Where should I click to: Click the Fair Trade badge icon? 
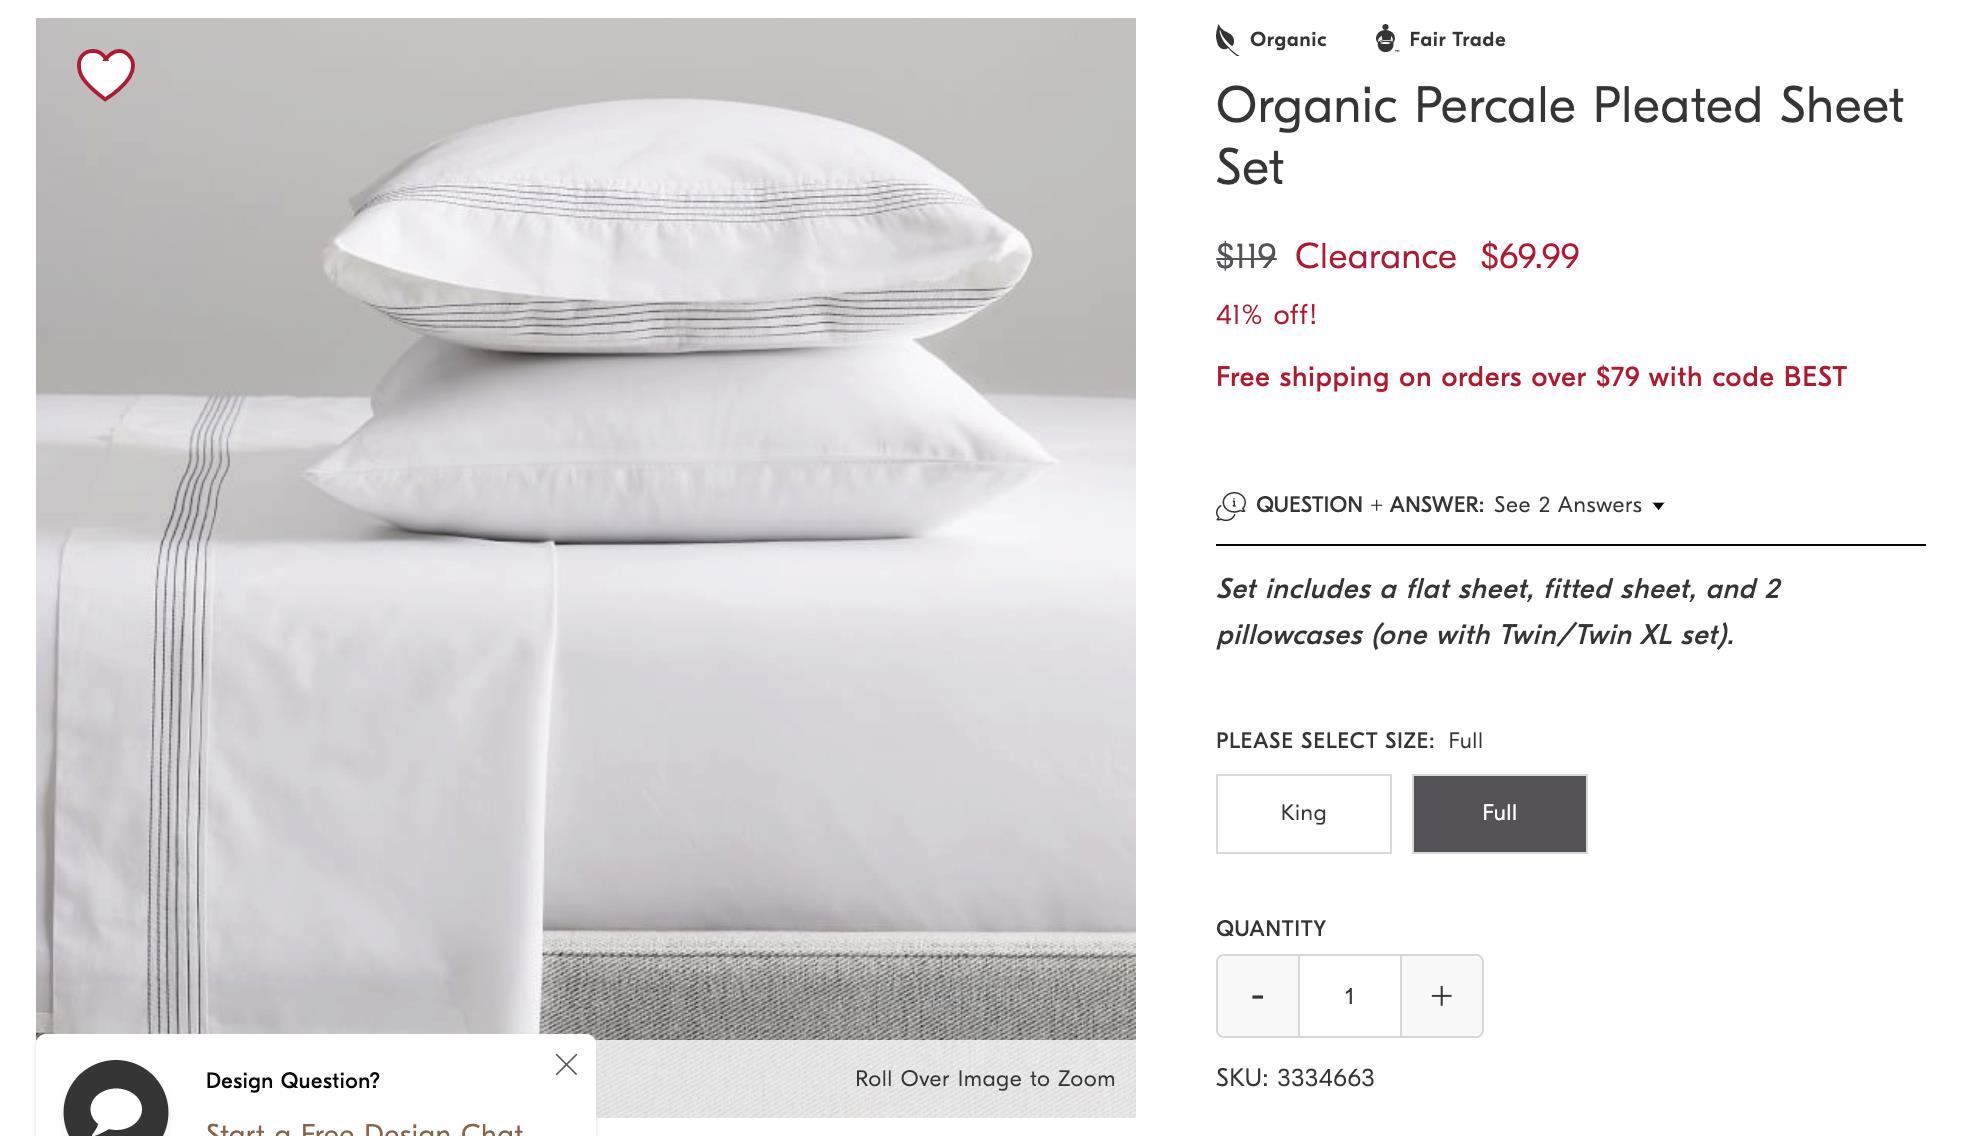[1385, 39]
